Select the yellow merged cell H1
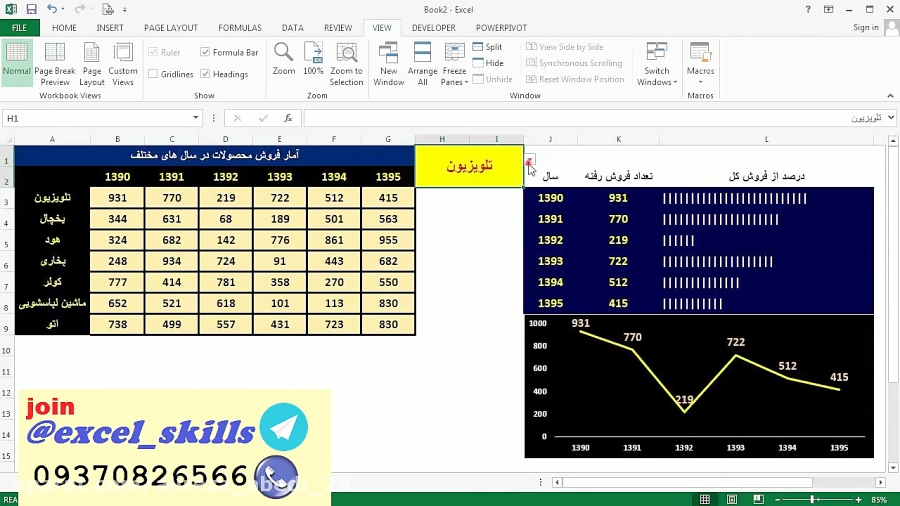The width and height of the screenshot is (900, 506). click(x=470, y=166)
